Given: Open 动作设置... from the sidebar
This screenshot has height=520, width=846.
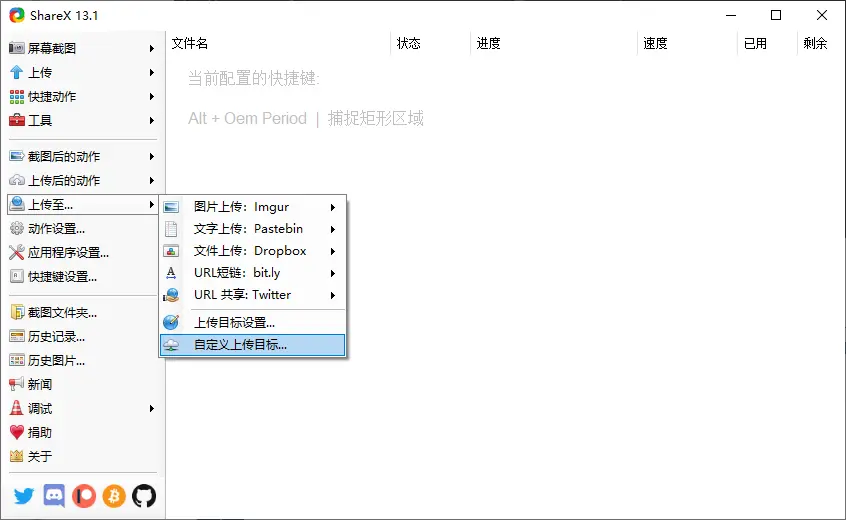Looking at the screenshot, I should pos(83,228).
